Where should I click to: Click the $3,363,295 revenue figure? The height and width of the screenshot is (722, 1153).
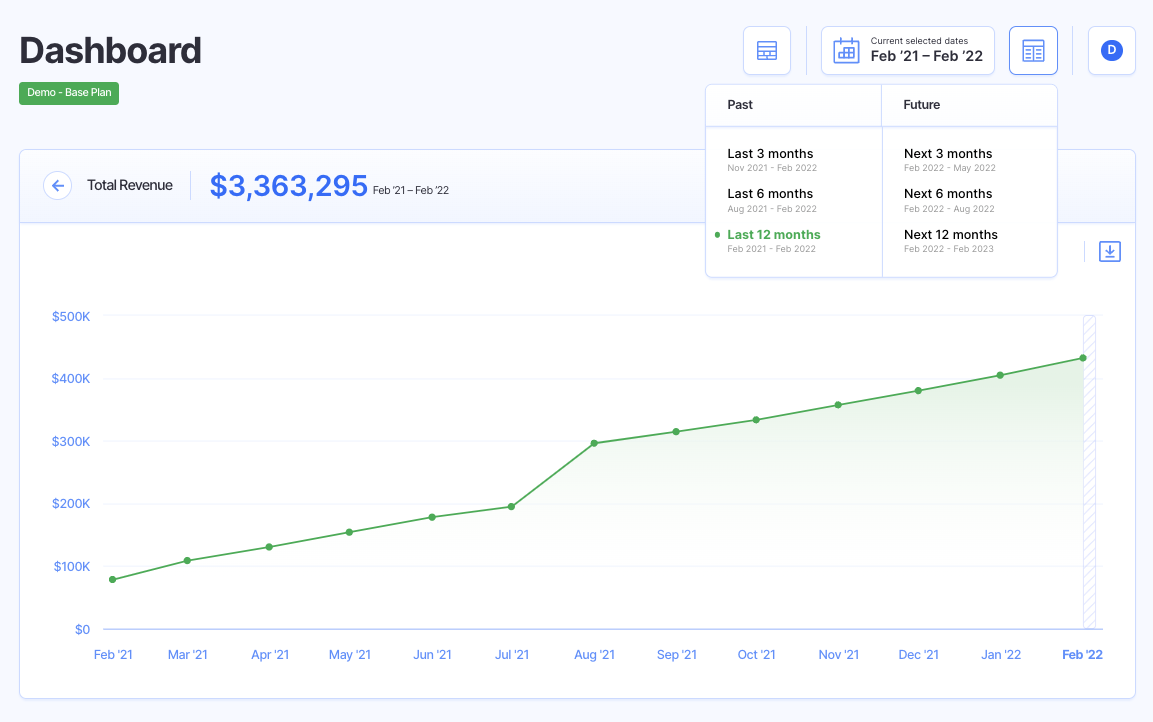click(x=288, y=185)
